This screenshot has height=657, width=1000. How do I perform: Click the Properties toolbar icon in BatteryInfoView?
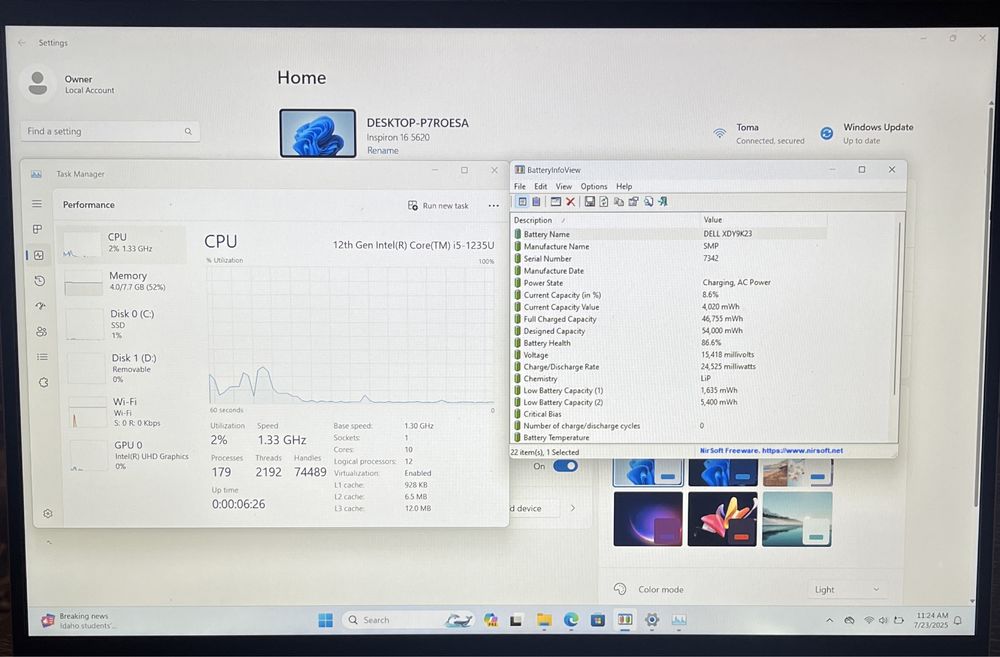coord(633,202)
